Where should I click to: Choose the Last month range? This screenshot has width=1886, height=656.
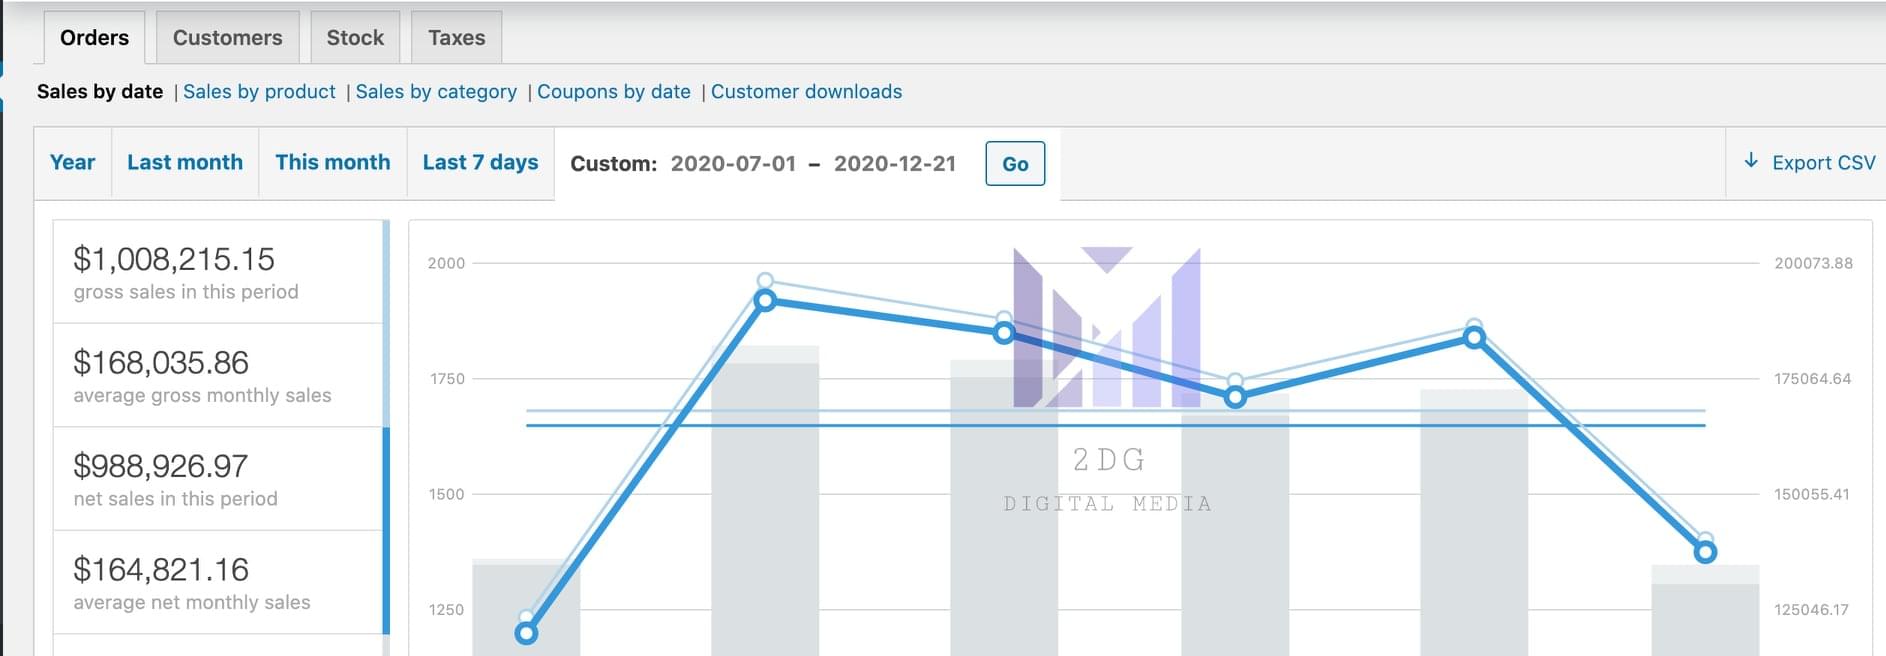click(185, 163)
